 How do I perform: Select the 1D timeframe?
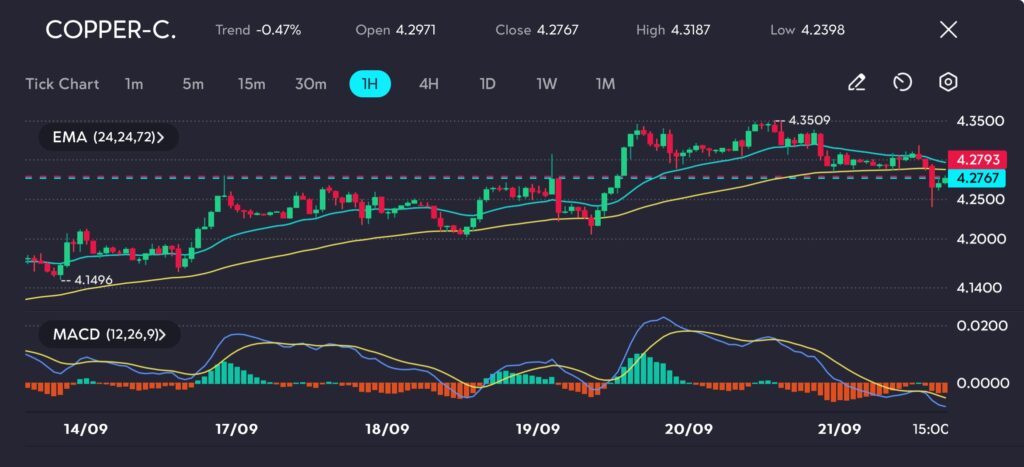pyautogui.click(x=487, y=84)
